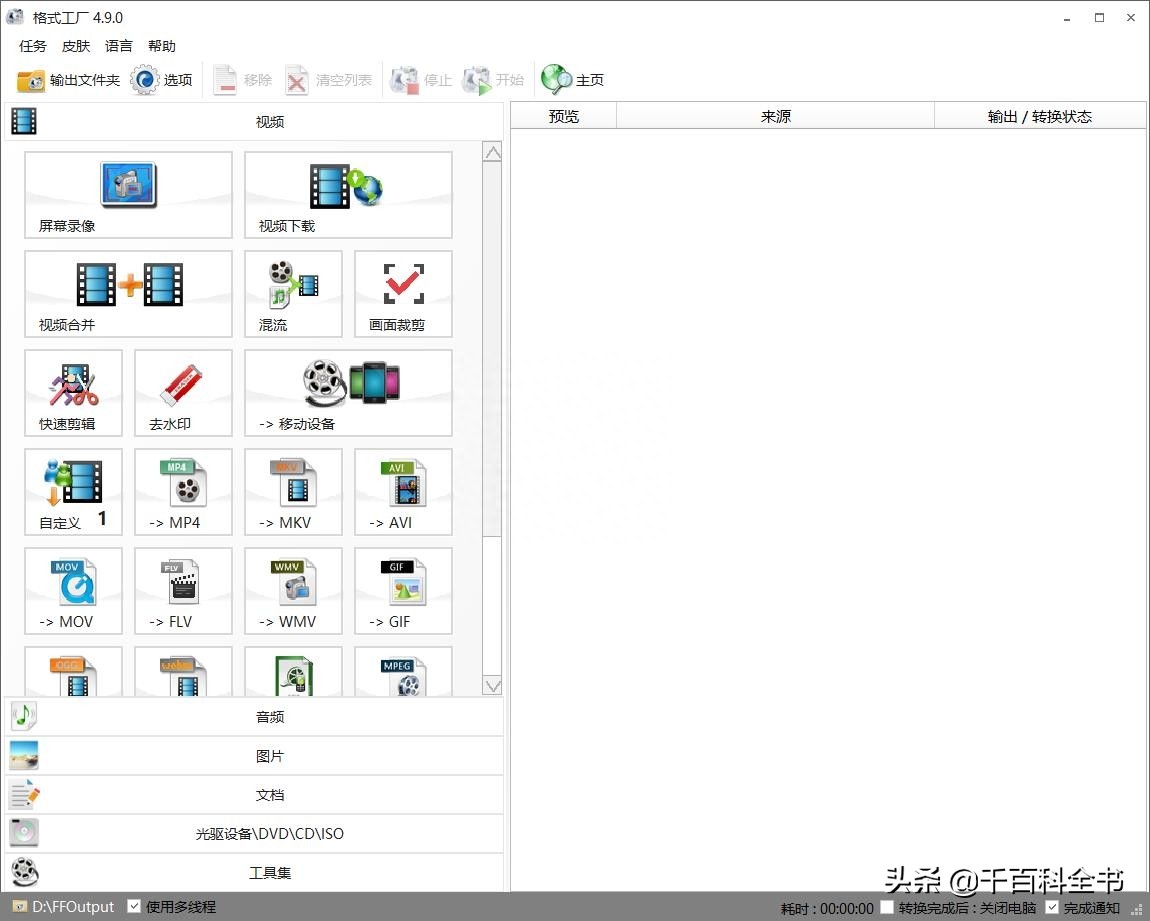Open the 视频合并 video merge tool
The width and height of the screenshot is (1150, 921).
(x=127, y=293)
